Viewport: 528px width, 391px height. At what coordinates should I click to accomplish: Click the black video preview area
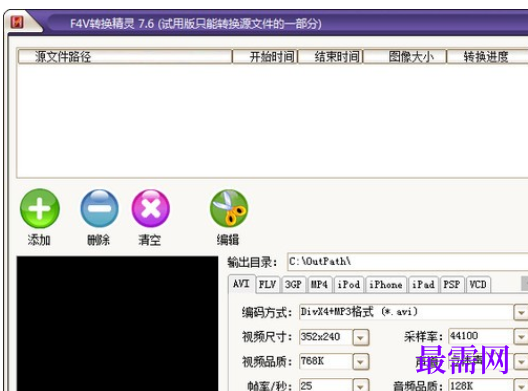[x=118, y=324]
